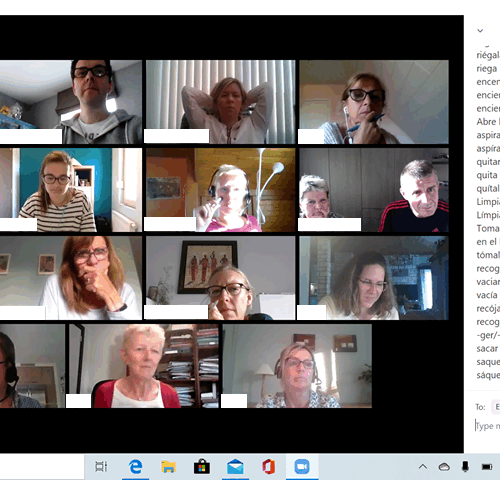The width and height of the screenshot is (500, 480).
Task: Click the microphone icon in system tray
Action: point(465,467)
